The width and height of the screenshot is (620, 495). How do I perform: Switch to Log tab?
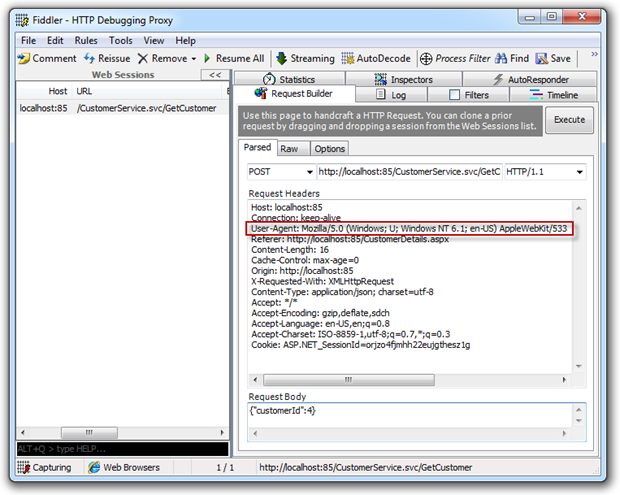click(x=391, y=95)
